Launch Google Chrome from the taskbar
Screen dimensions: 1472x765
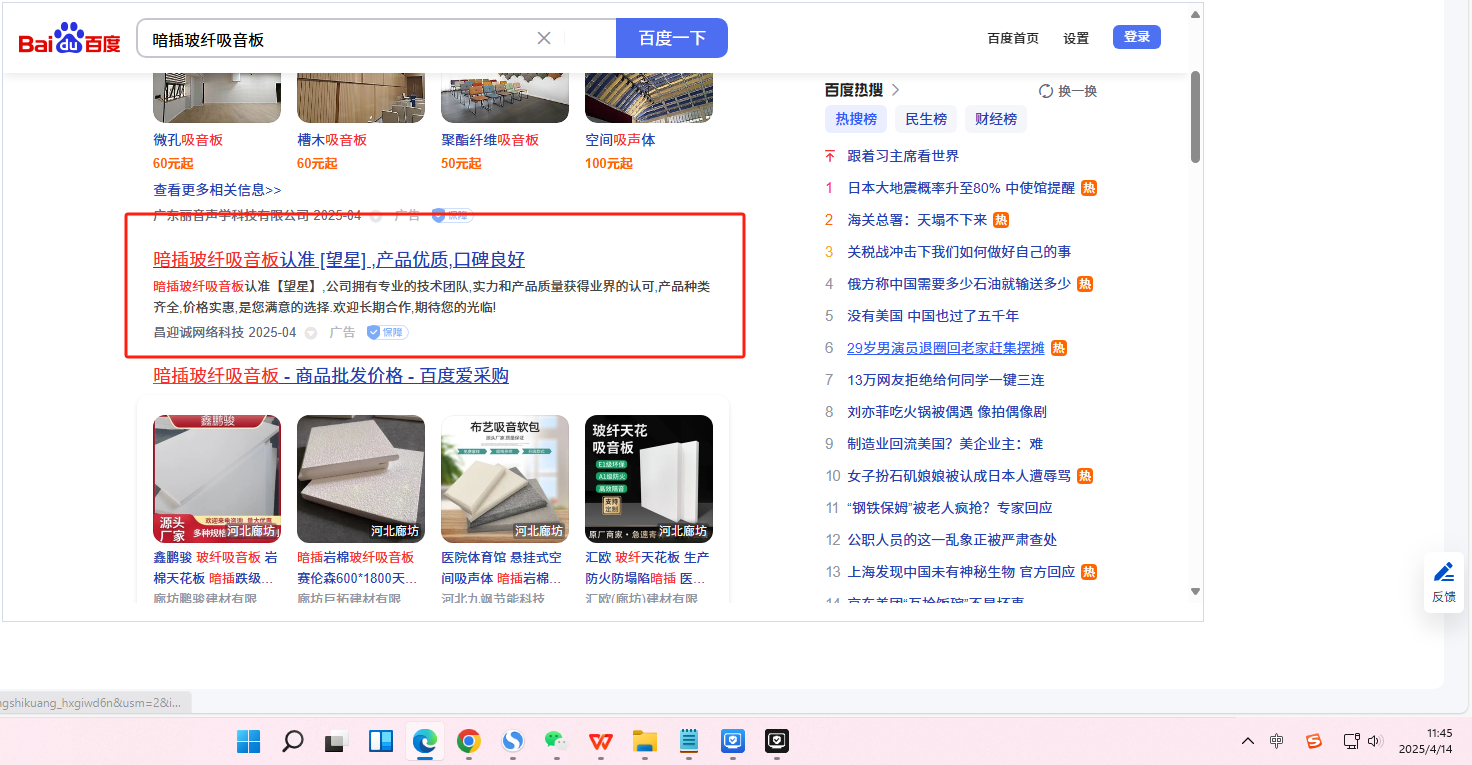click(469, 741)
